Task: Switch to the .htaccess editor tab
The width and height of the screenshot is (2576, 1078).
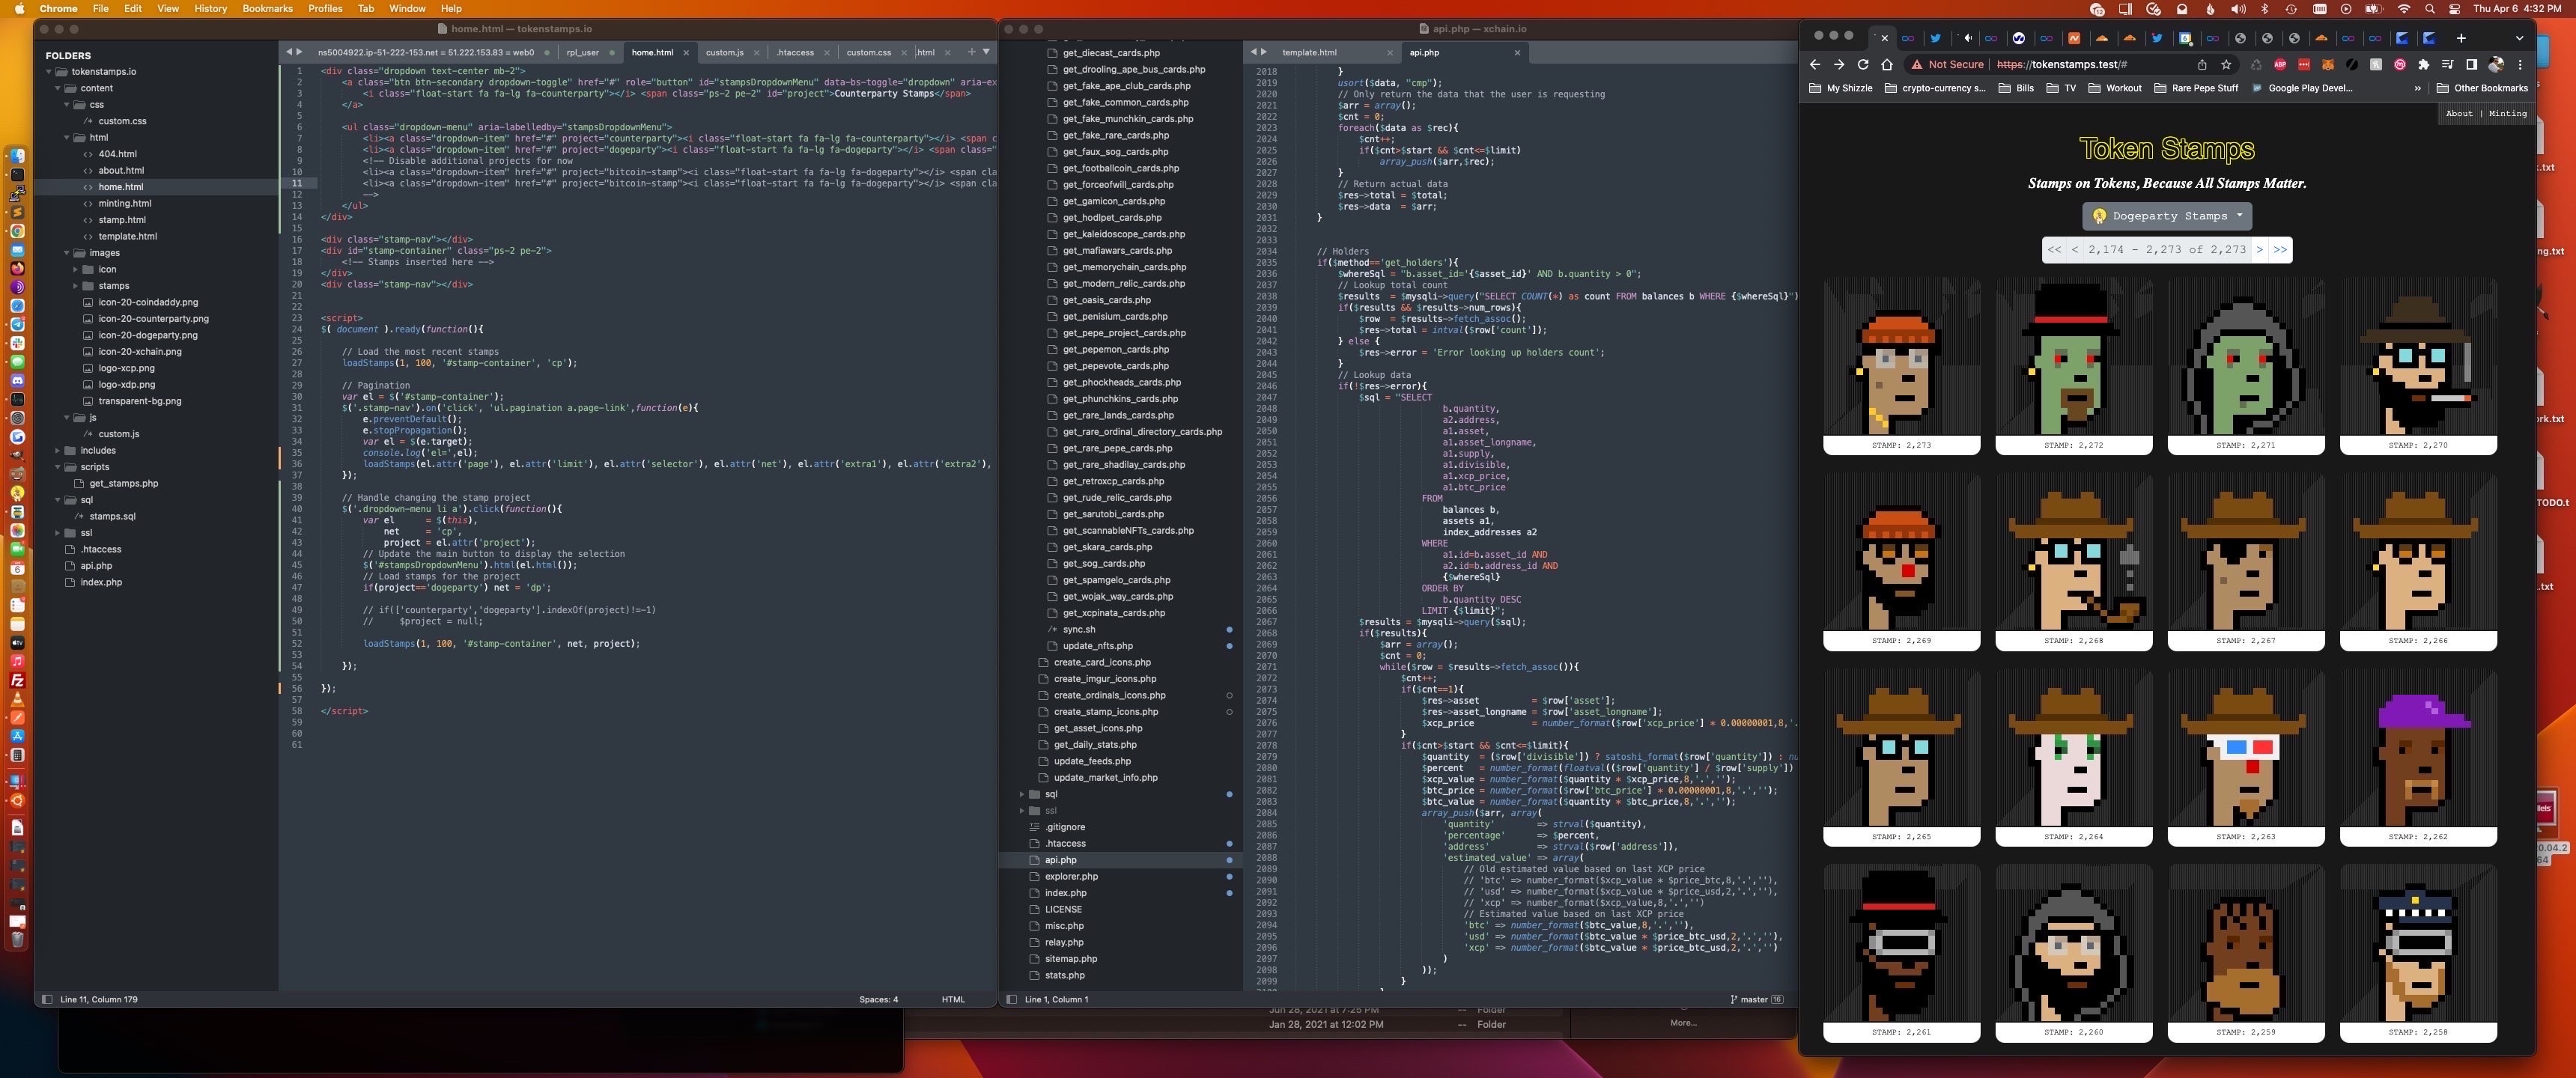Action: [795, 52]
